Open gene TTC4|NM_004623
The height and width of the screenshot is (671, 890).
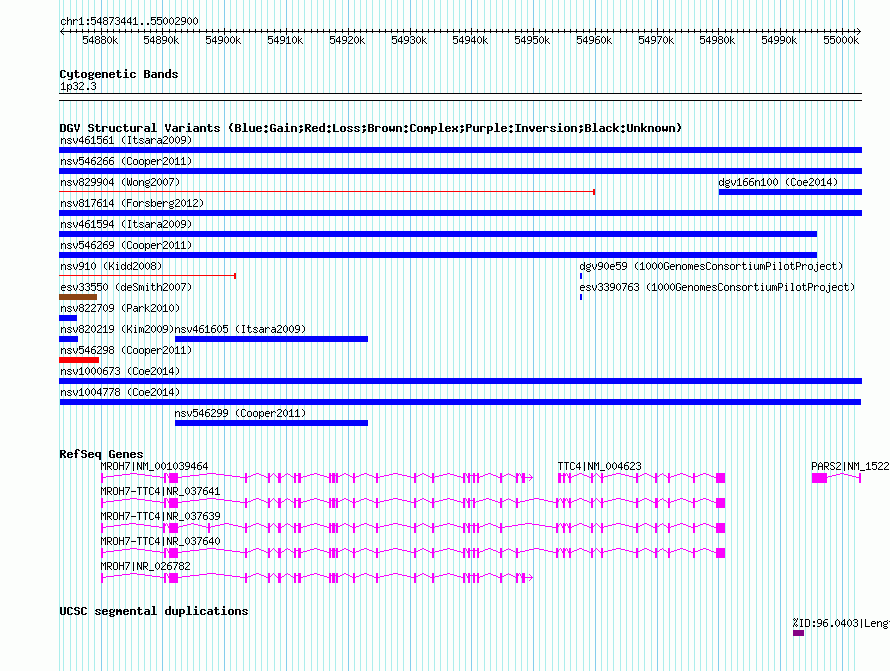click(x=641, y=478)
